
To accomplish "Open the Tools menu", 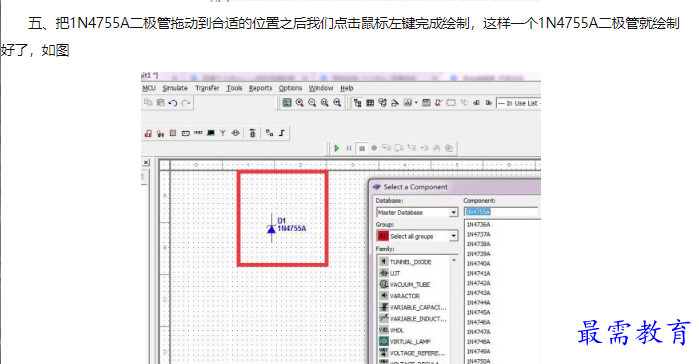I will [234, 88].
